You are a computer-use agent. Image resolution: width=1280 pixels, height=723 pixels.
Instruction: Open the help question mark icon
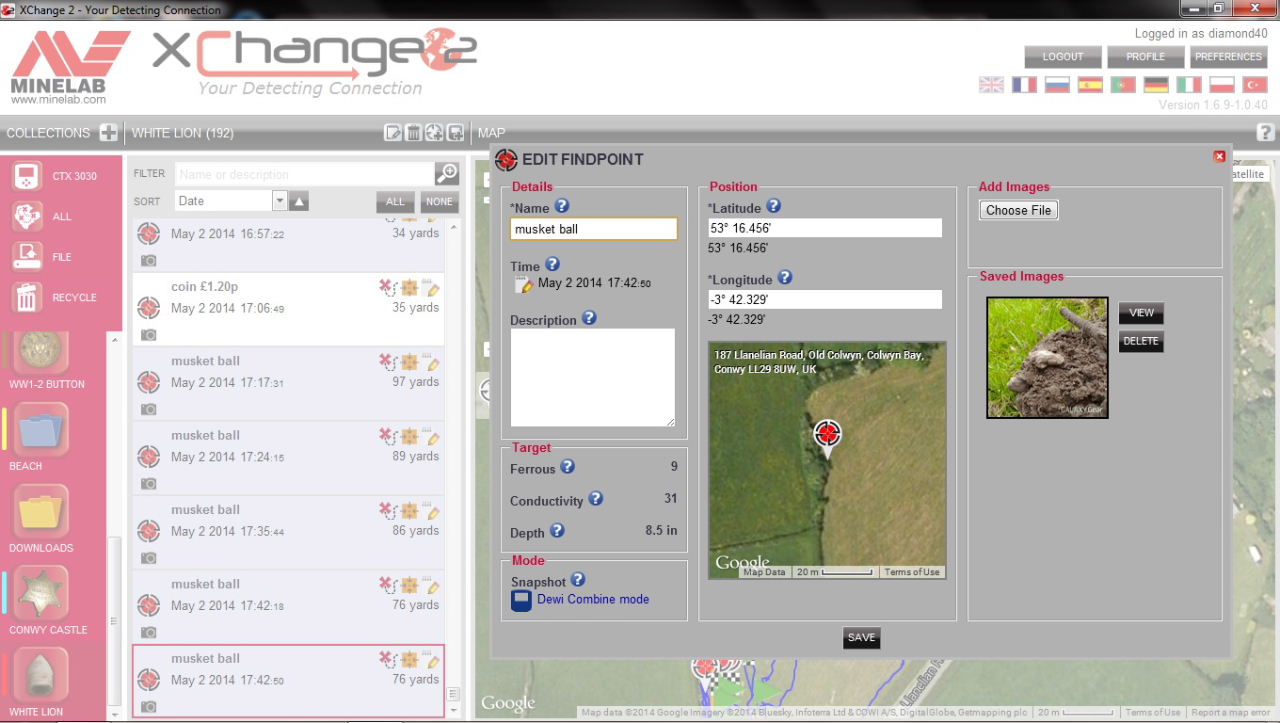pyautogui.click(x=1265, y=132)
